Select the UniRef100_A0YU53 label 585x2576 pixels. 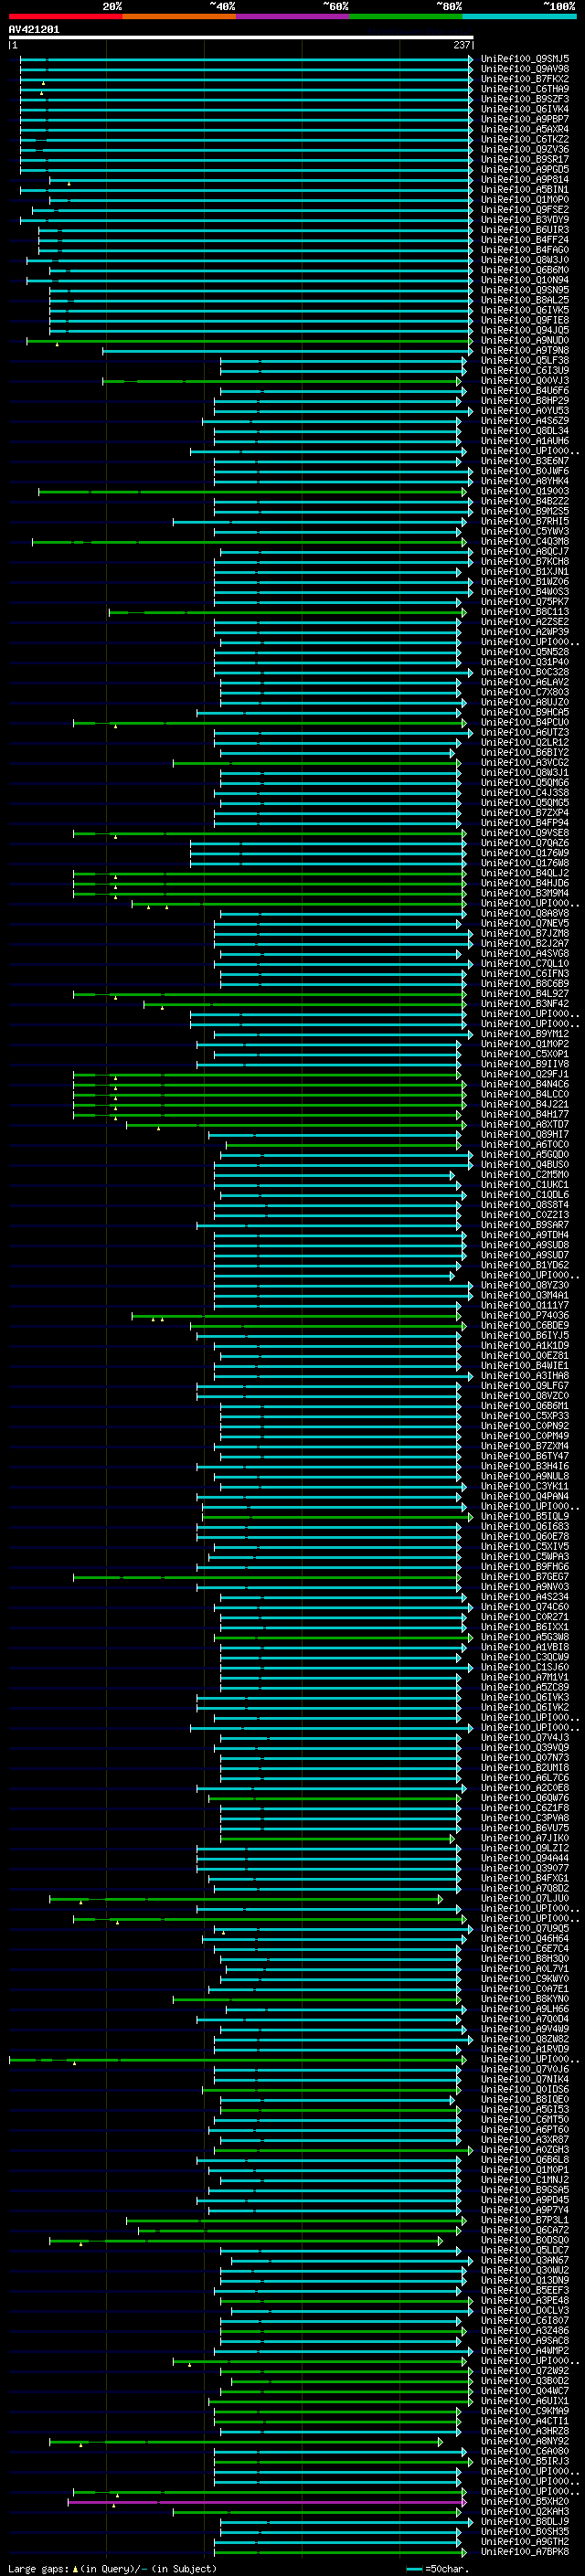coord(525,411)
